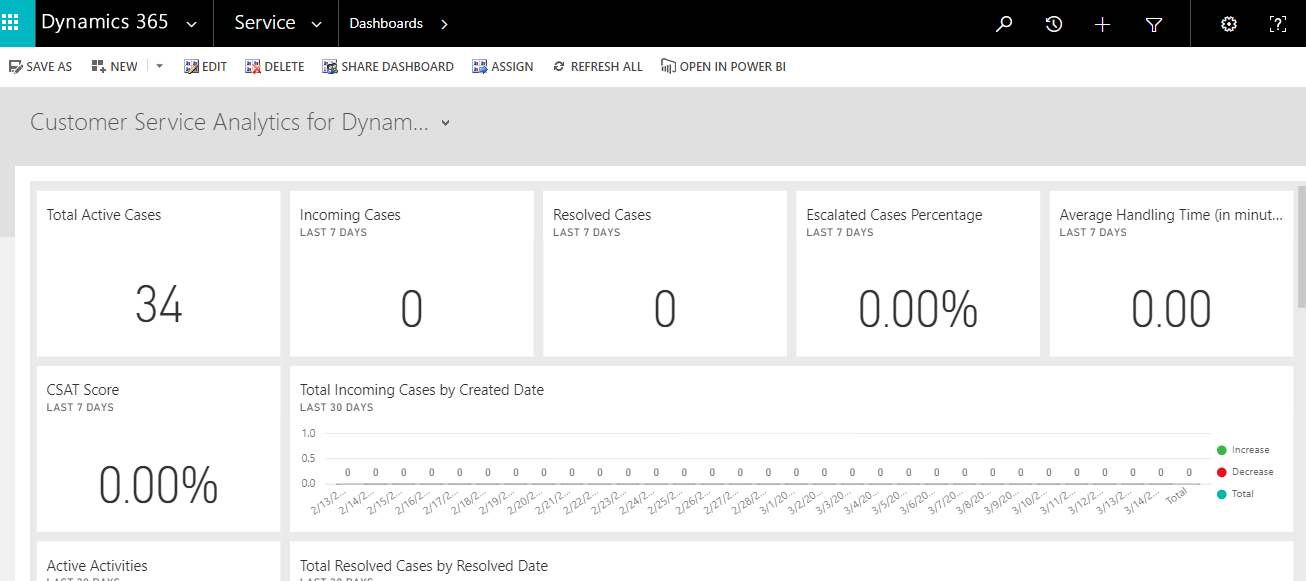
Task: Click the Average Handling Time value 0.00
Action: 1171,310
